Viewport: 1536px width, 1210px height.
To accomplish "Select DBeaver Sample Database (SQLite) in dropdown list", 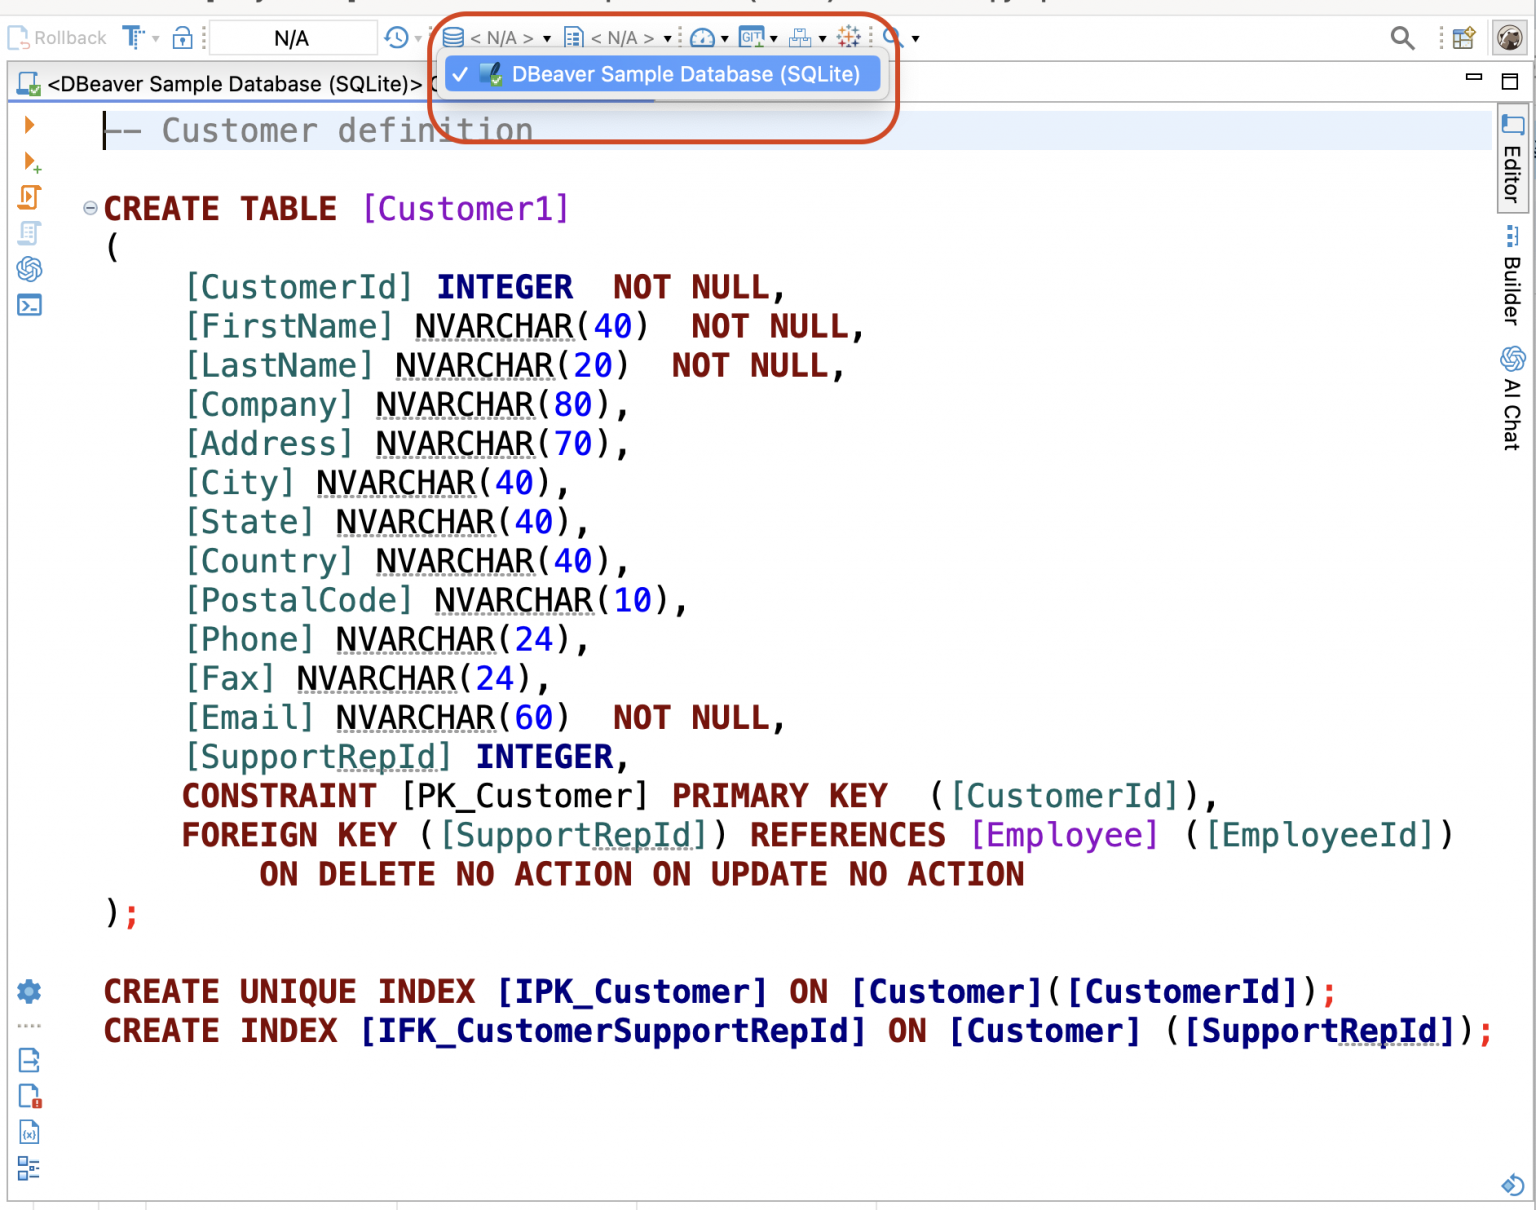I will coord(662,74).
